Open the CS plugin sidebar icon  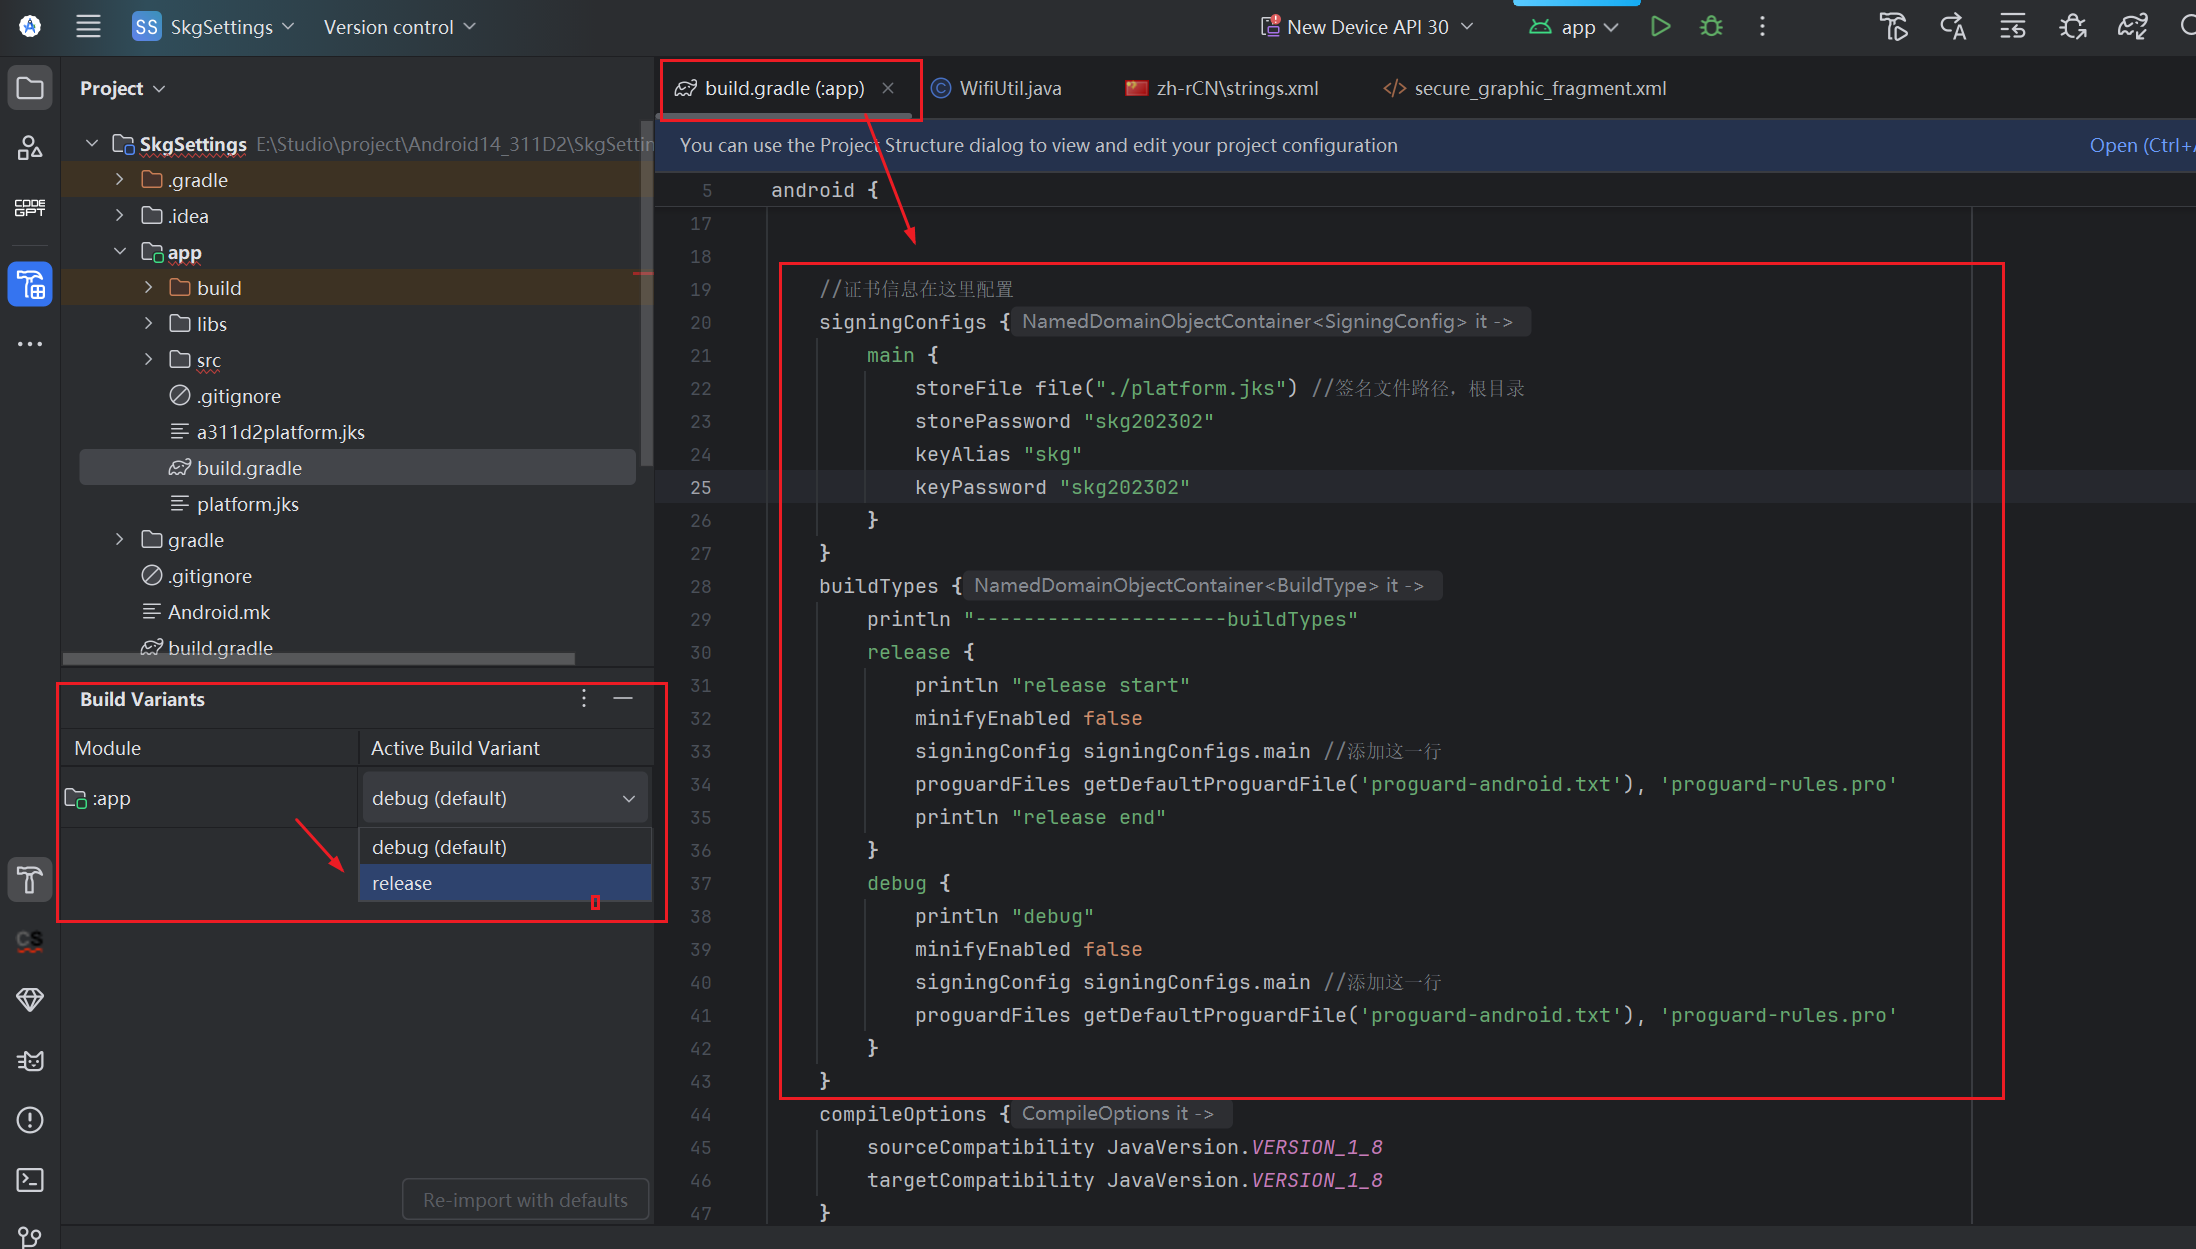[30, 940]
